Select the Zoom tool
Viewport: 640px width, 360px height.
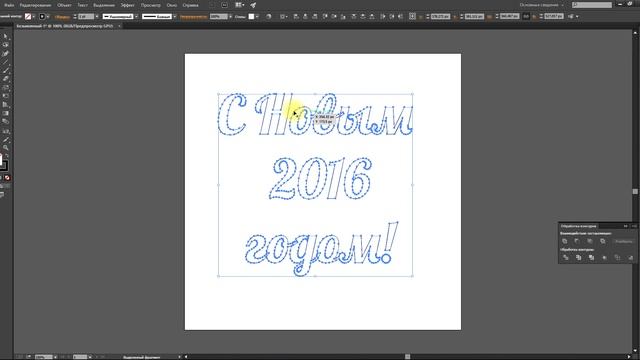(x=5, y=148)
